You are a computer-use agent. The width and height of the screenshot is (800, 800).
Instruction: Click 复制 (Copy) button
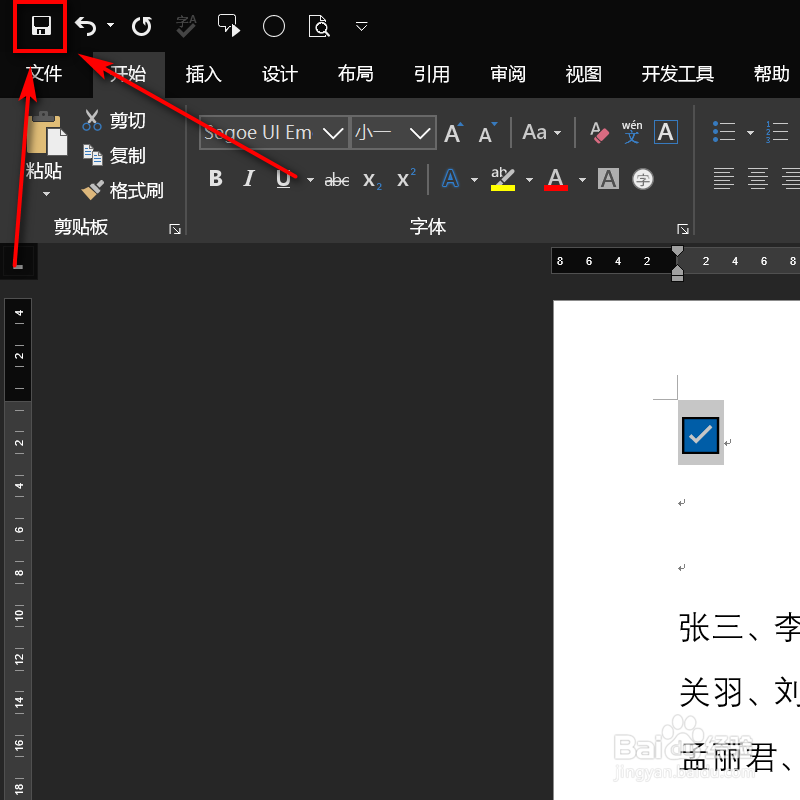(x=114, y=155)
